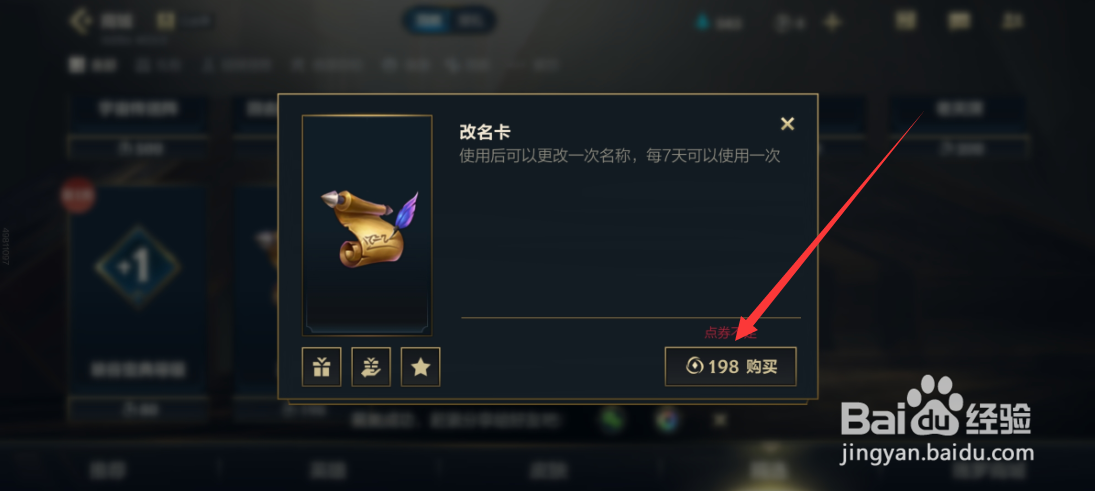Click the star favorite icon
The image size is (1095, 491).
tap(420, 367)
